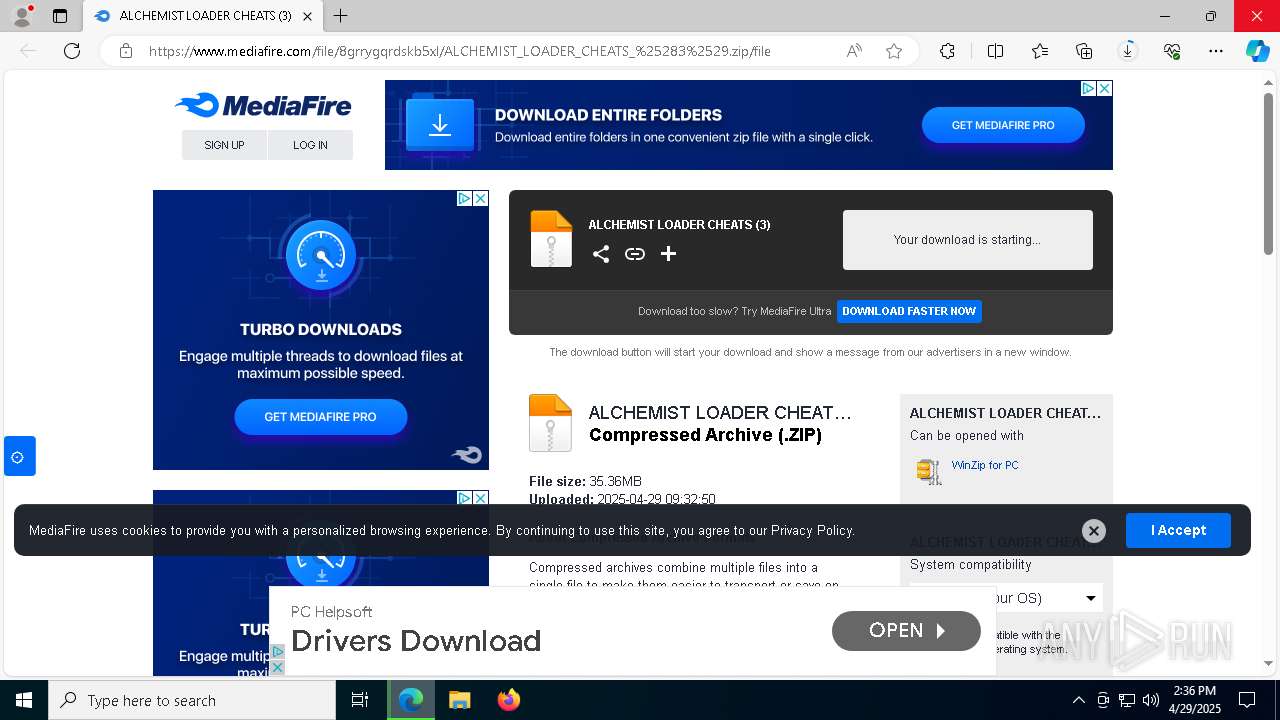This screenshot has height=720, width=1280.
Task: Open browser Extensions puzzle icon
Action: pyautogui.click(x=948, y=51)
